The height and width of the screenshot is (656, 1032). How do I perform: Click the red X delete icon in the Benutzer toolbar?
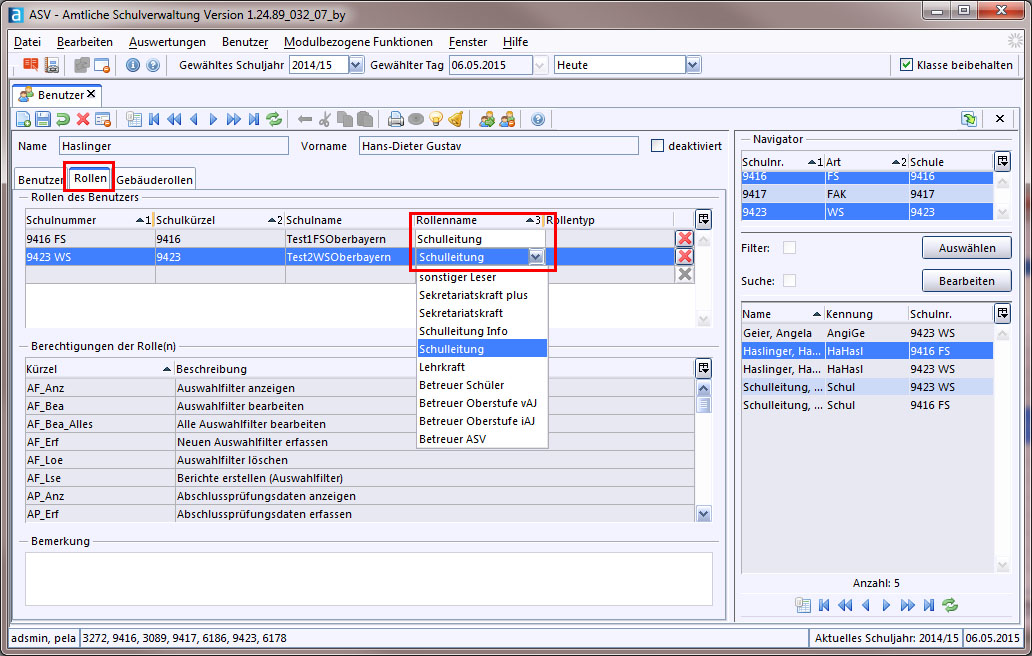click(x=82, y=119)
